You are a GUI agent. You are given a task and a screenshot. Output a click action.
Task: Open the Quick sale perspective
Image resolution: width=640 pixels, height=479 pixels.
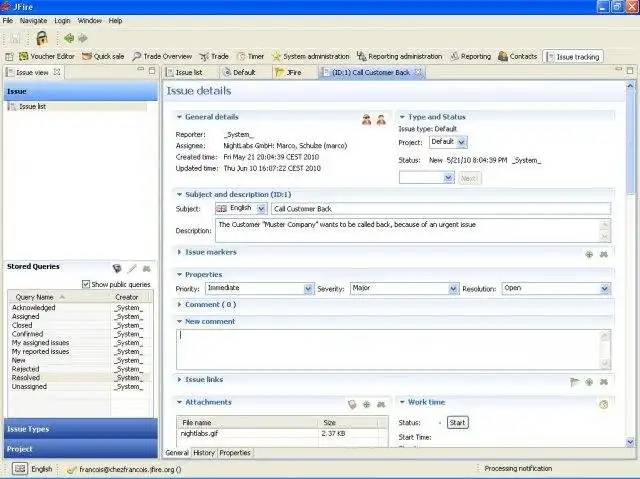coord(103,56)
